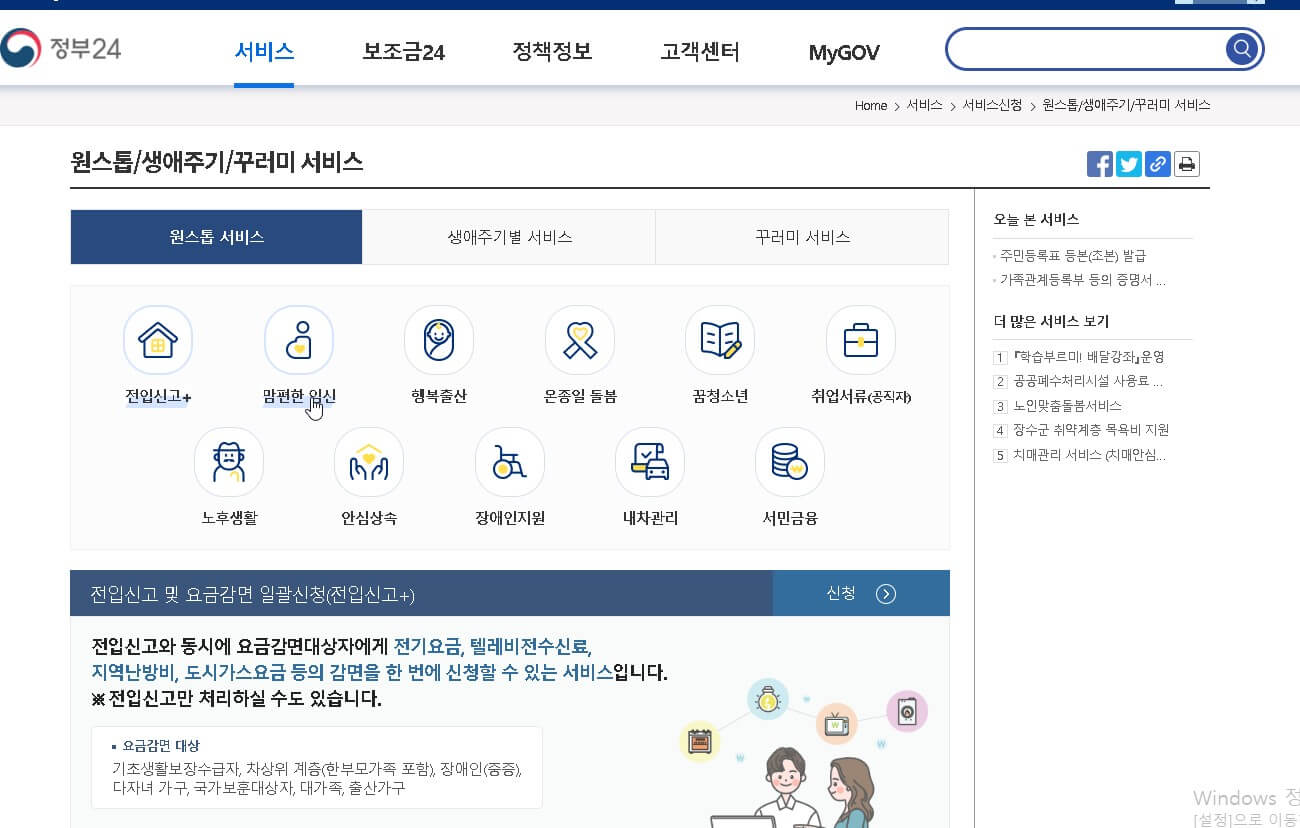Image resolution: width=1300 pixels, height=828 pixels.
Task: Open the 안심상속 service
Action: pos(368,462)
